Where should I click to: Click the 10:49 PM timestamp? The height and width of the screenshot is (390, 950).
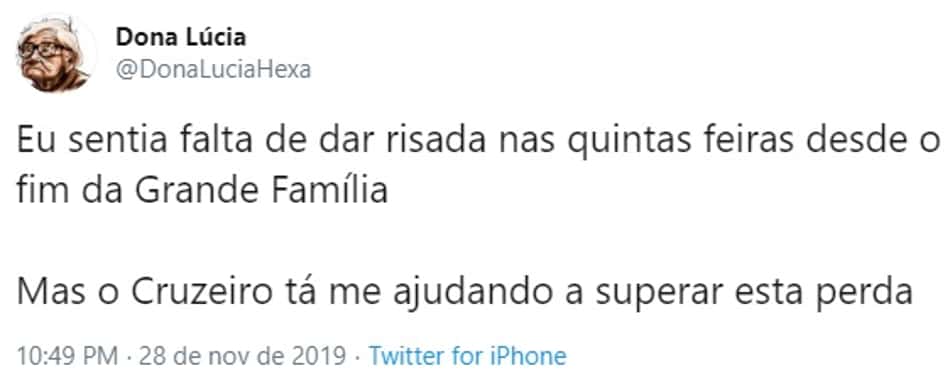(x=67, y=355)
